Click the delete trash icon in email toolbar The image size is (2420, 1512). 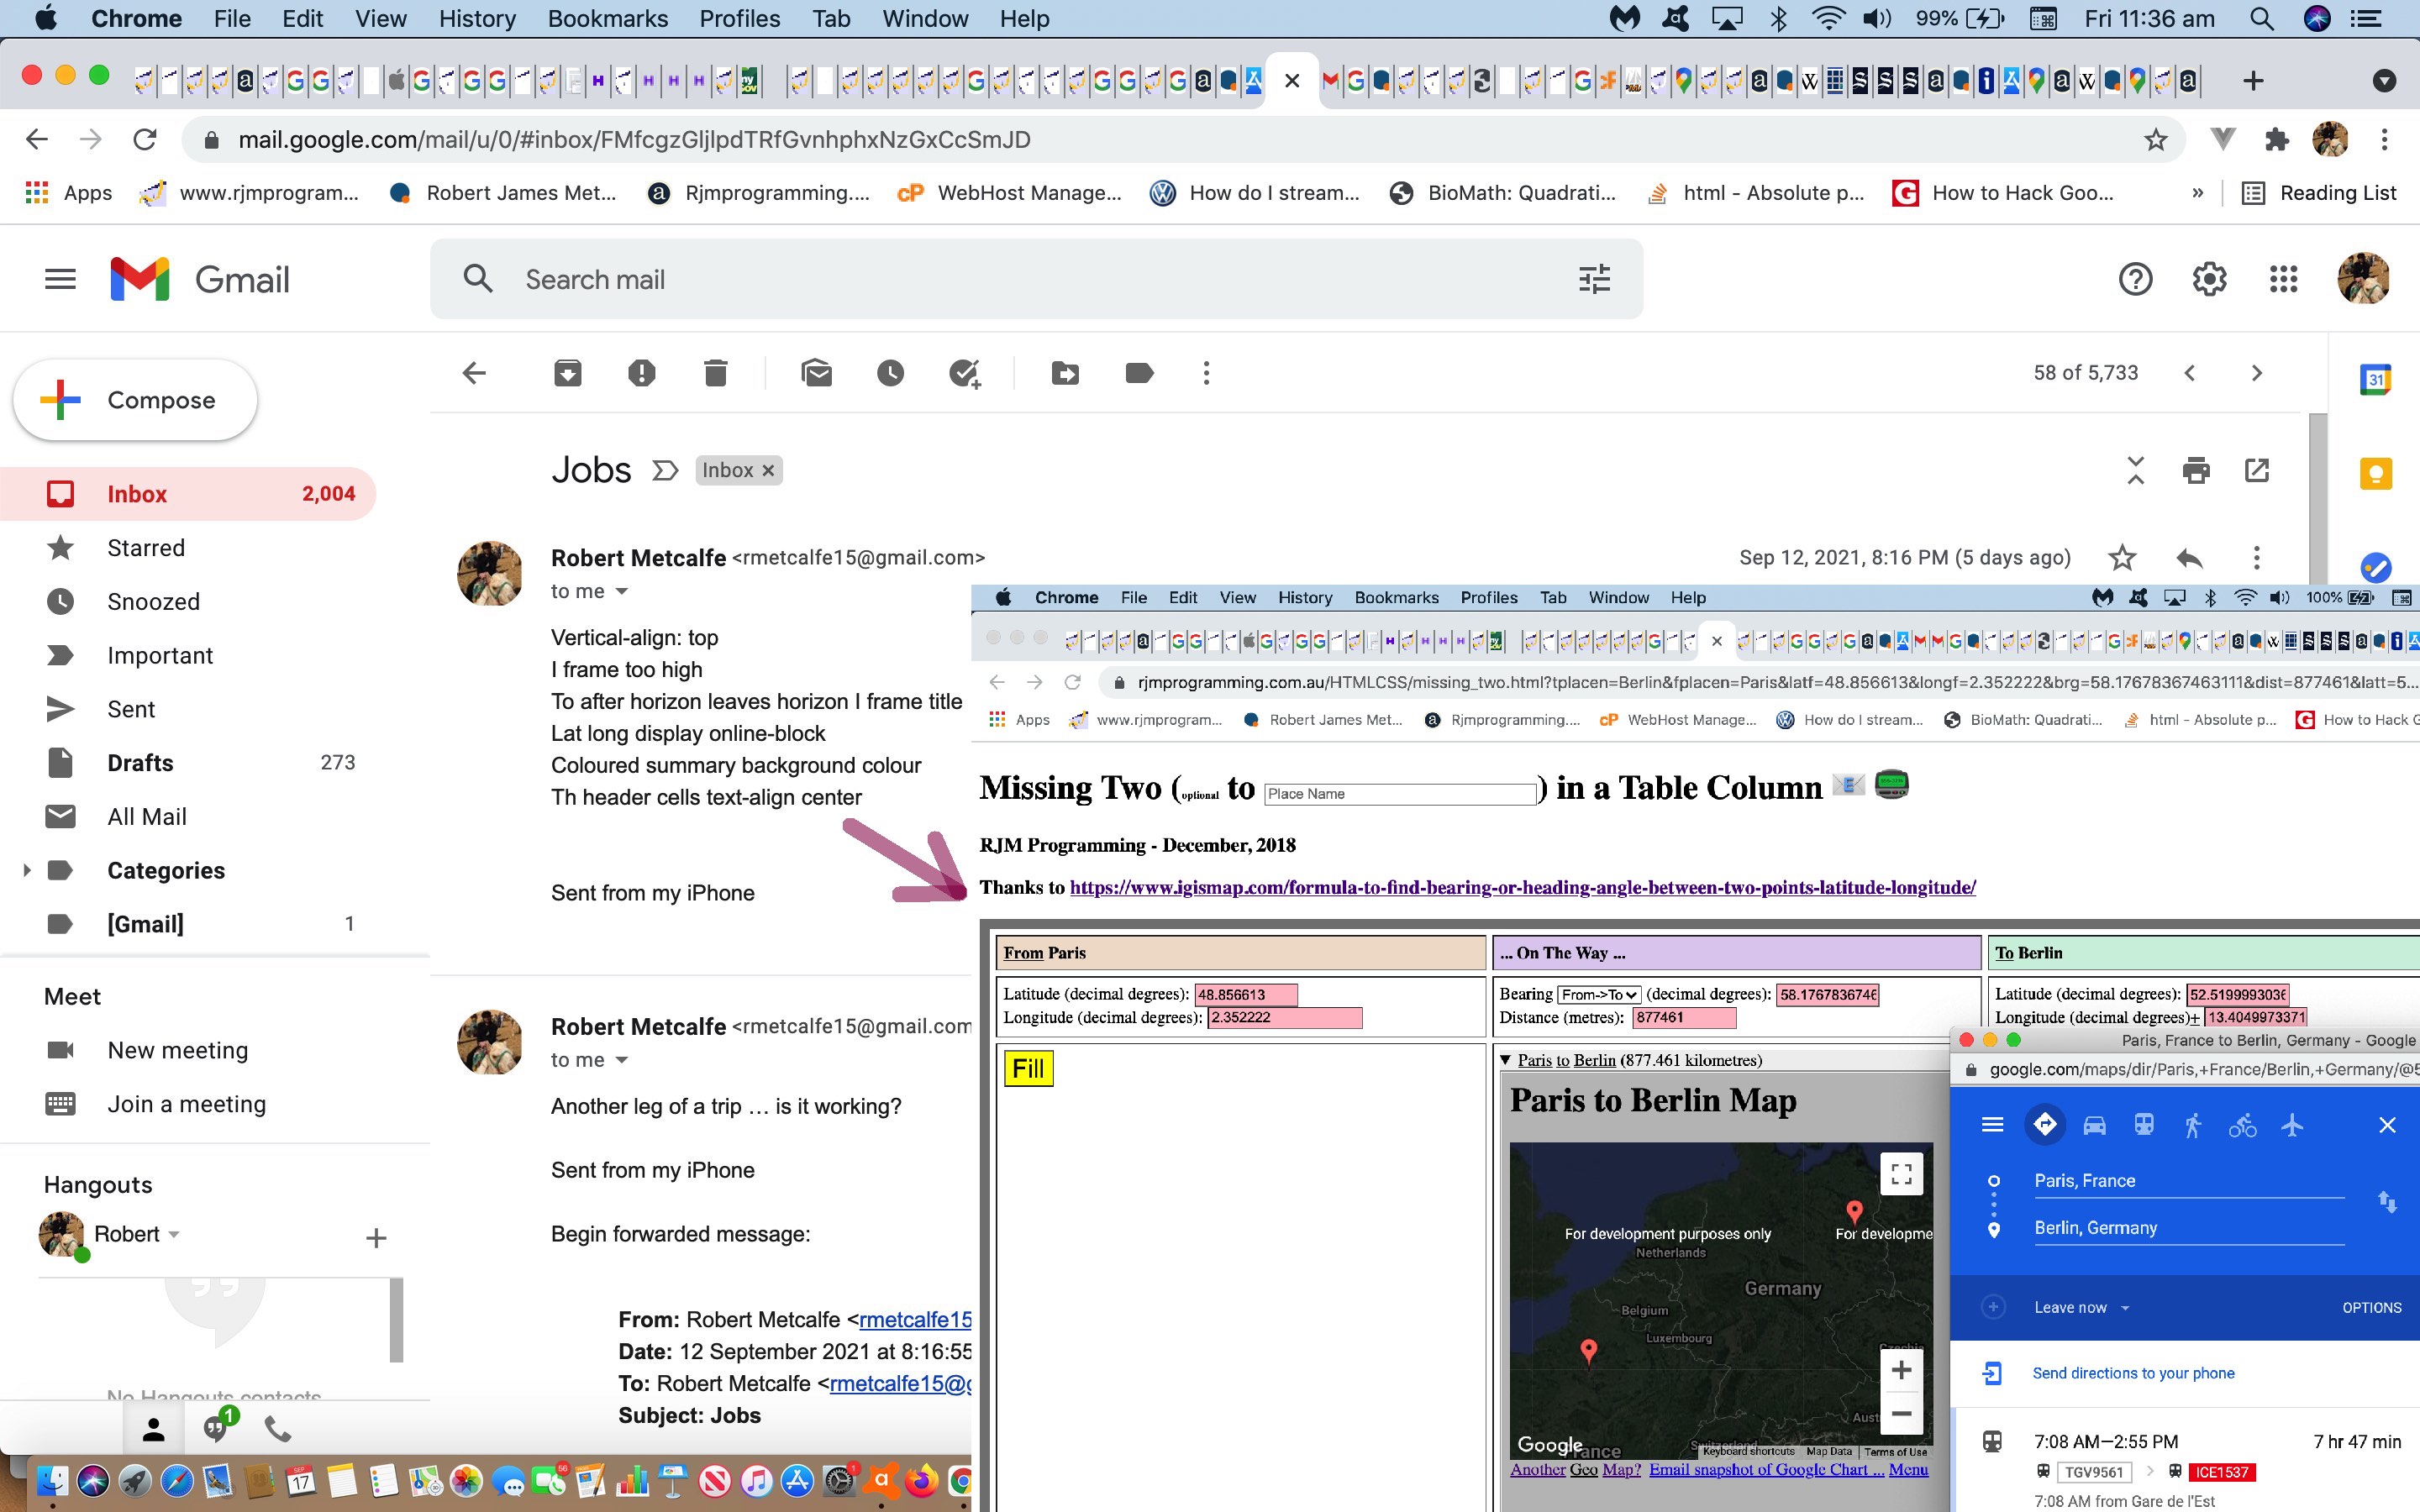click(x=716, y=373)
